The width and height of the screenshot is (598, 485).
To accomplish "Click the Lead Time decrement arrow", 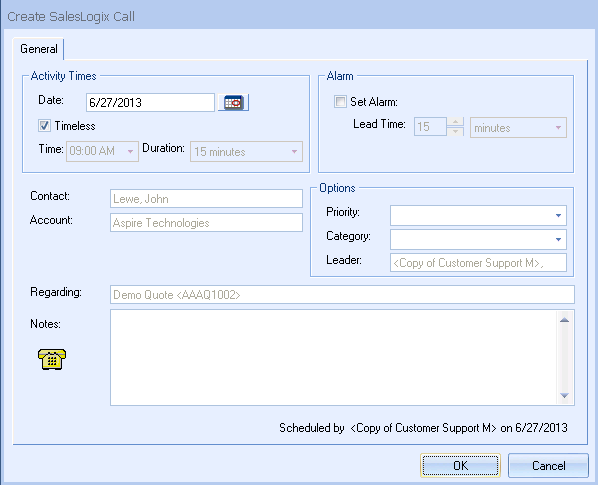I will pos(455,132).
